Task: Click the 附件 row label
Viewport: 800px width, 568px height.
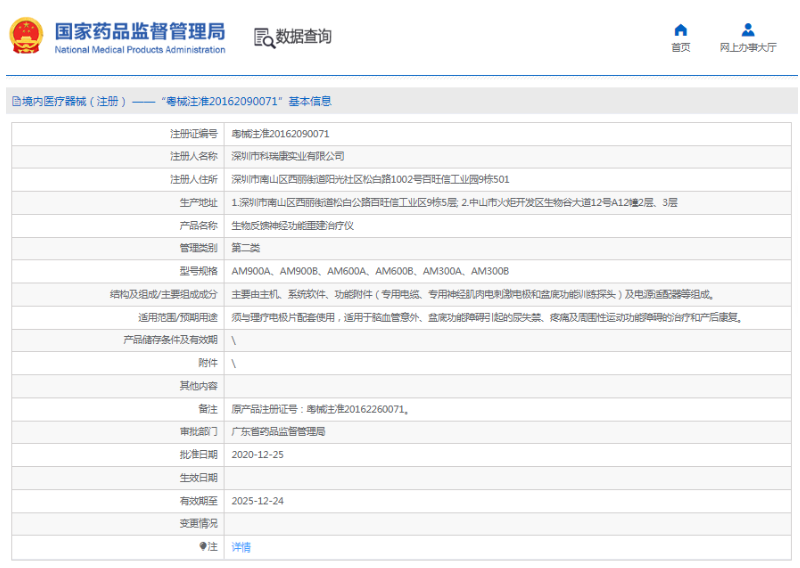Action: (x=208, y=363)
